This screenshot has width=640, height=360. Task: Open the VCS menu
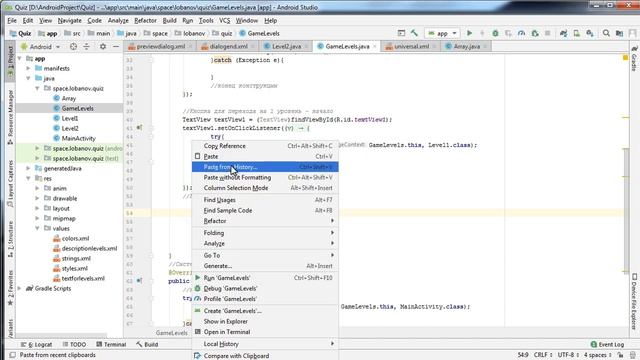point(224,20)
